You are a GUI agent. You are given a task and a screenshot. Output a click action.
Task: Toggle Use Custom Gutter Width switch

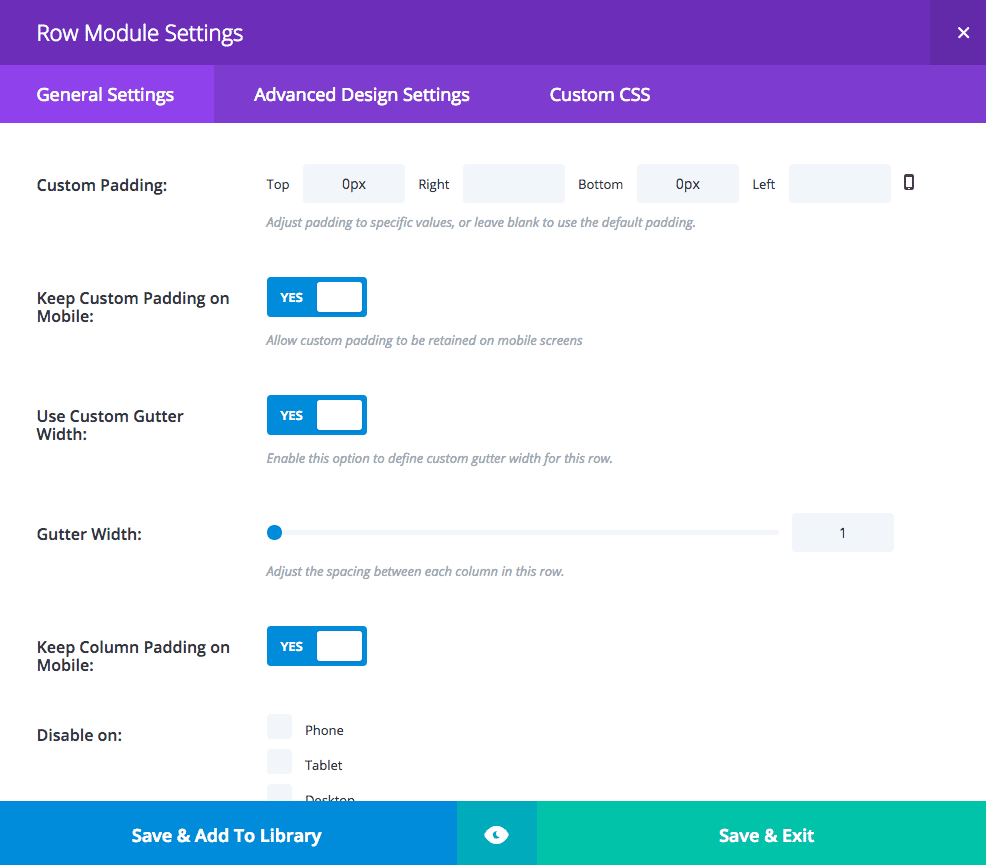point(317,415)
